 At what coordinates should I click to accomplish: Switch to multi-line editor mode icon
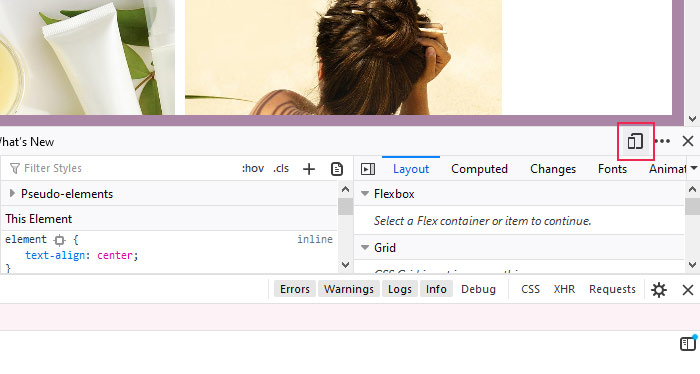click(x=688, y=344)
